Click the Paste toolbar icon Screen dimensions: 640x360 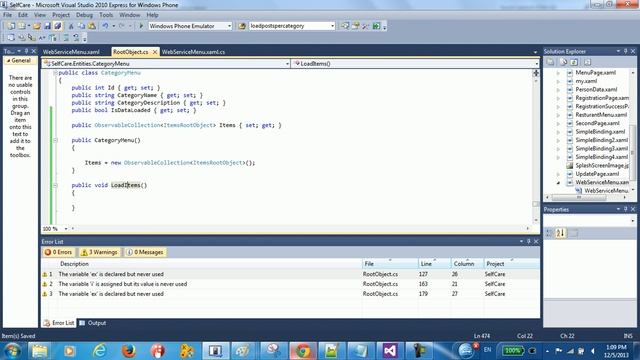click(92, 26)
